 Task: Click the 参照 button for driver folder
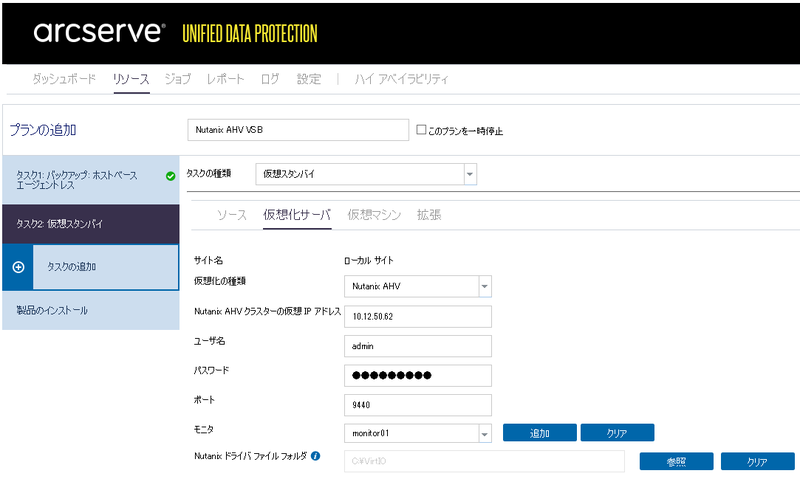tap(677, 462)
